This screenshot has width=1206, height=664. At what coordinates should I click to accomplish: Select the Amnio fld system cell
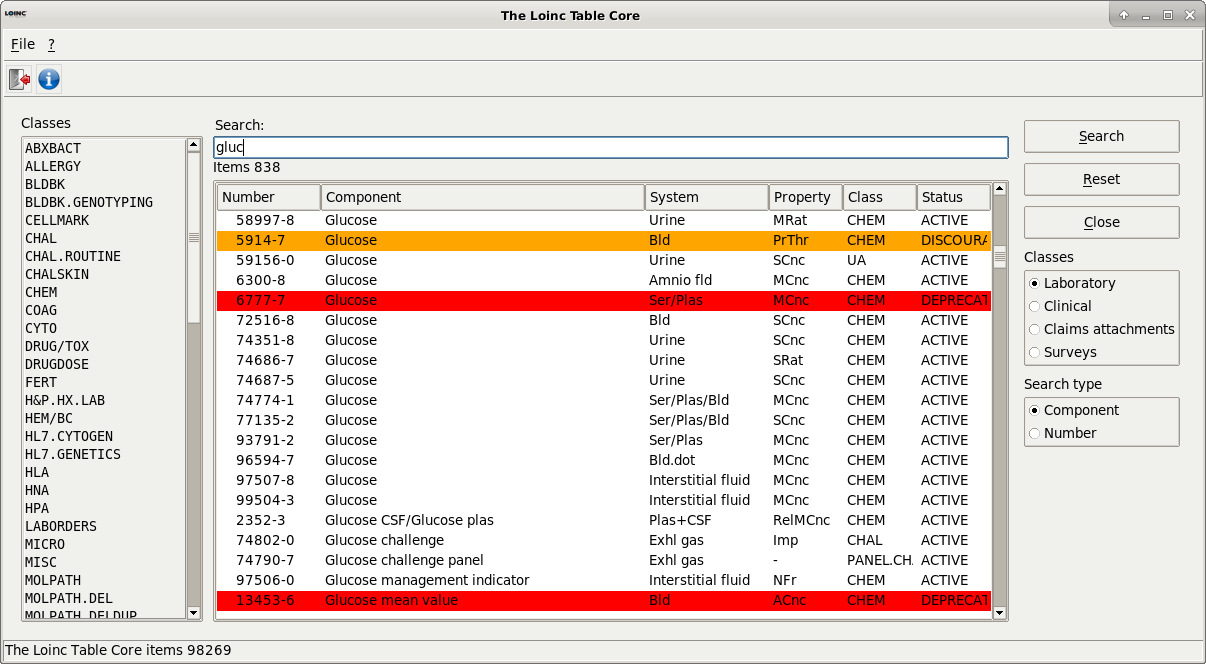pyautogui.click(x=707, y=280)
